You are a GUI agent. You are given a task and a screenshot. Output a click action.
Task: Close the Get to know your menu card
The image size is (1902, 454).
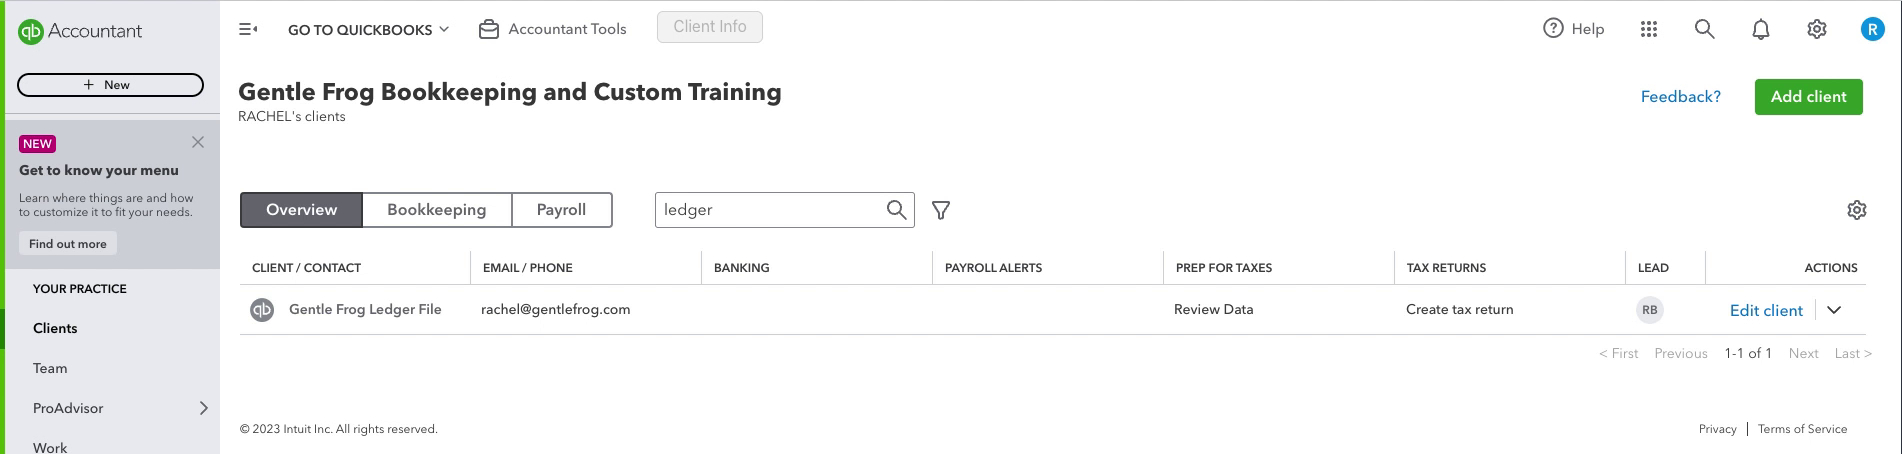pos(198,142)
